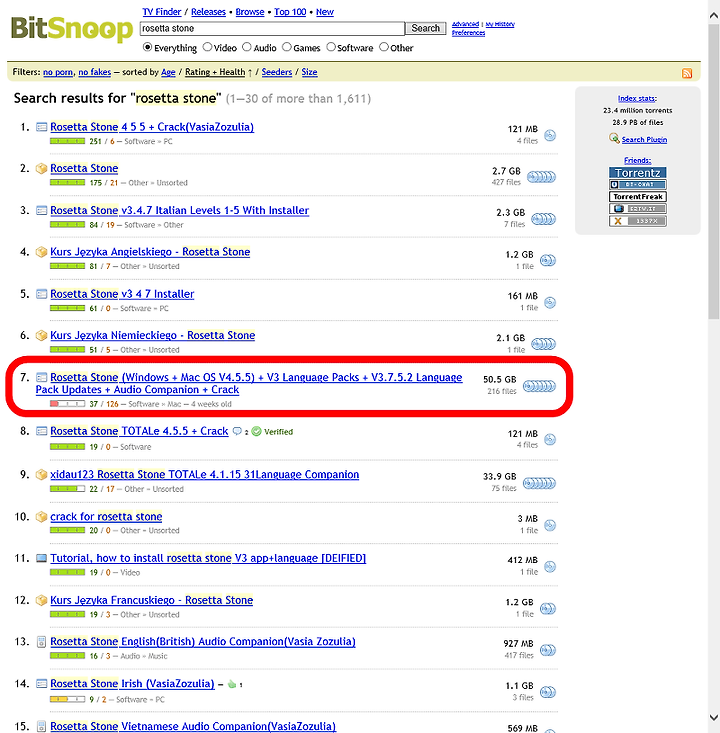Select the Other radio button
This screenshot has height=733, width=720.
pos(384,47)
